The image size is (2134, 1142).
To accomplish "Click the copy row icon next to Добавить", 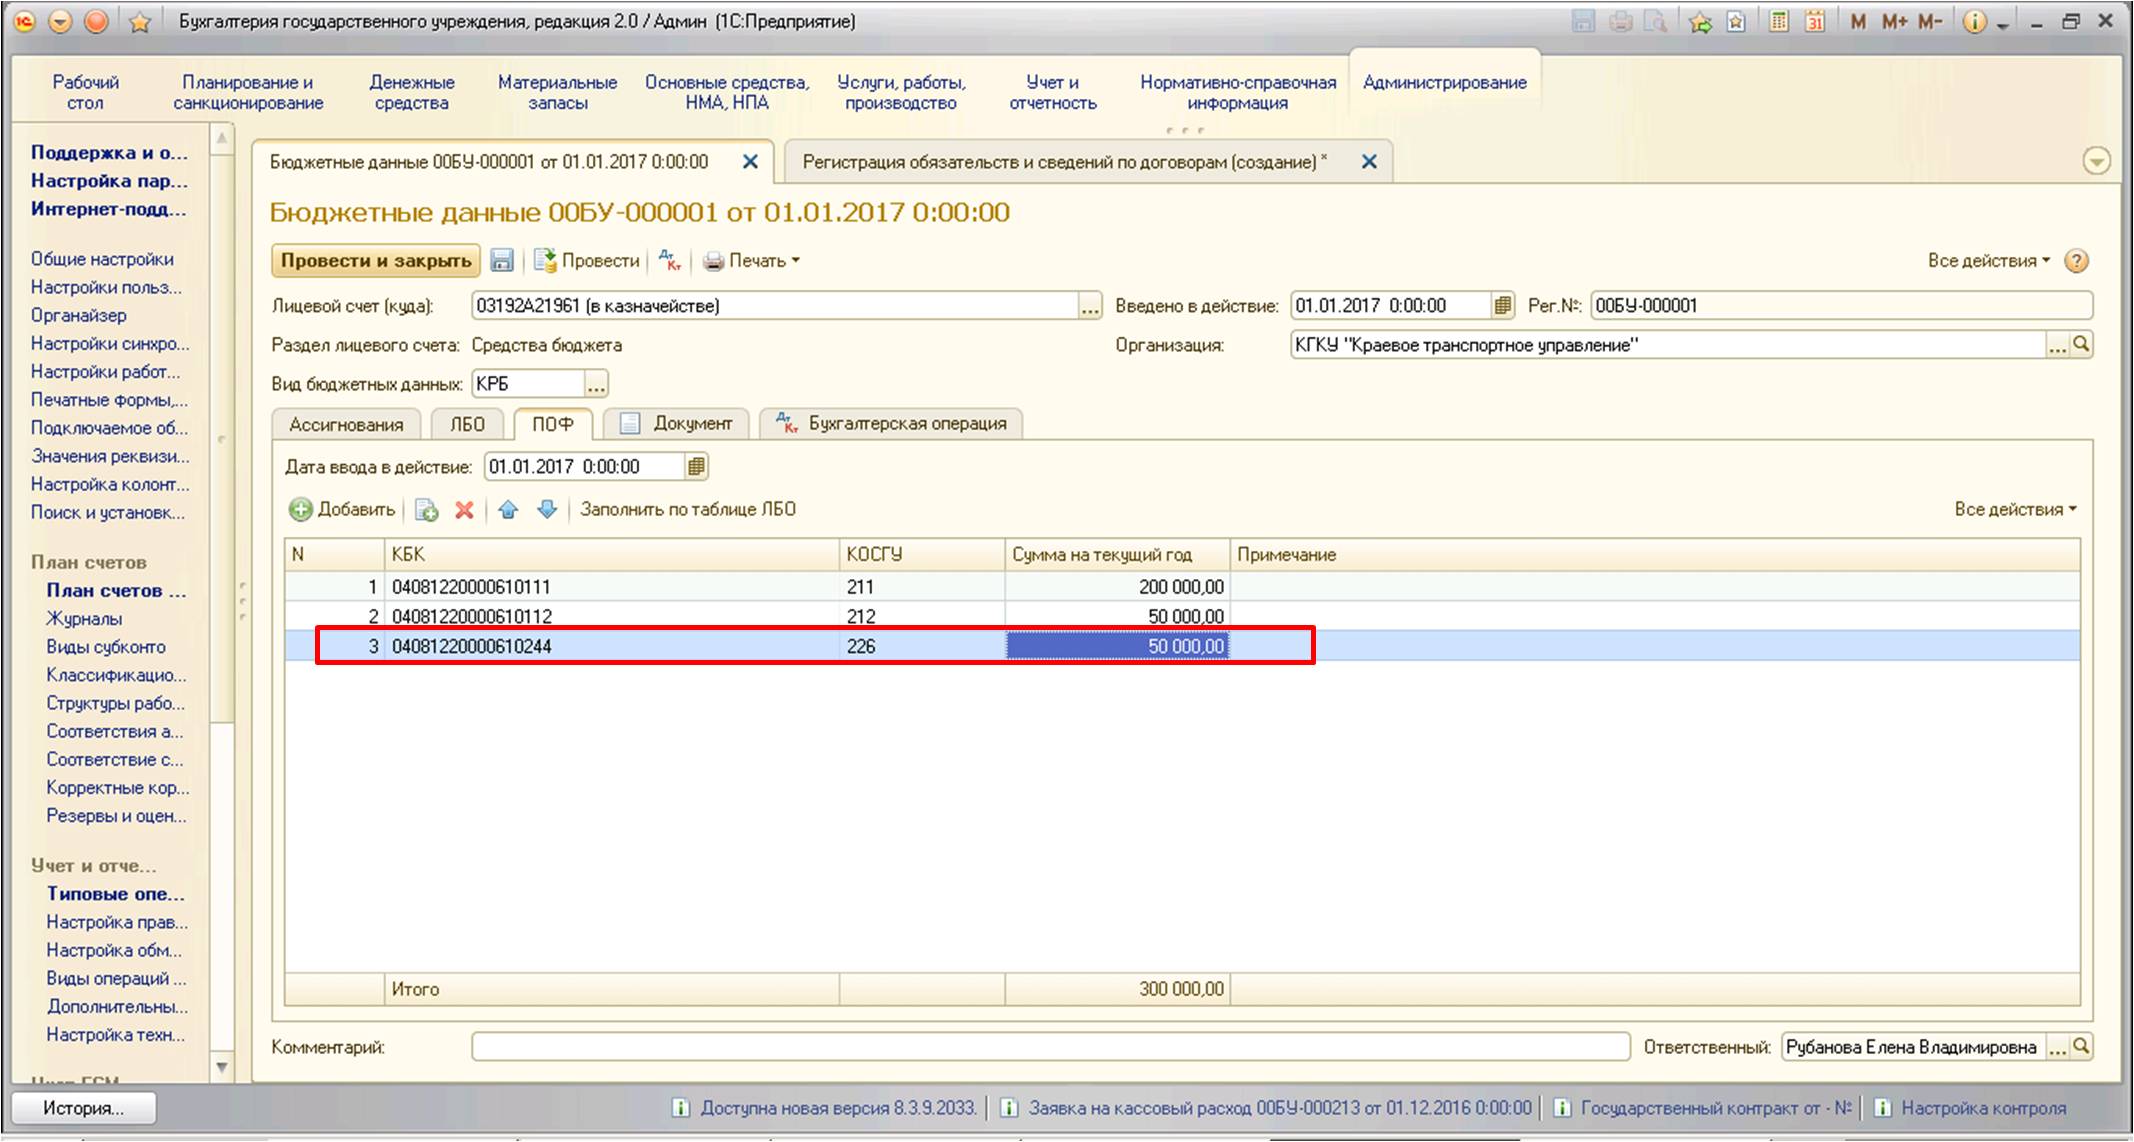I will point(427,510).
